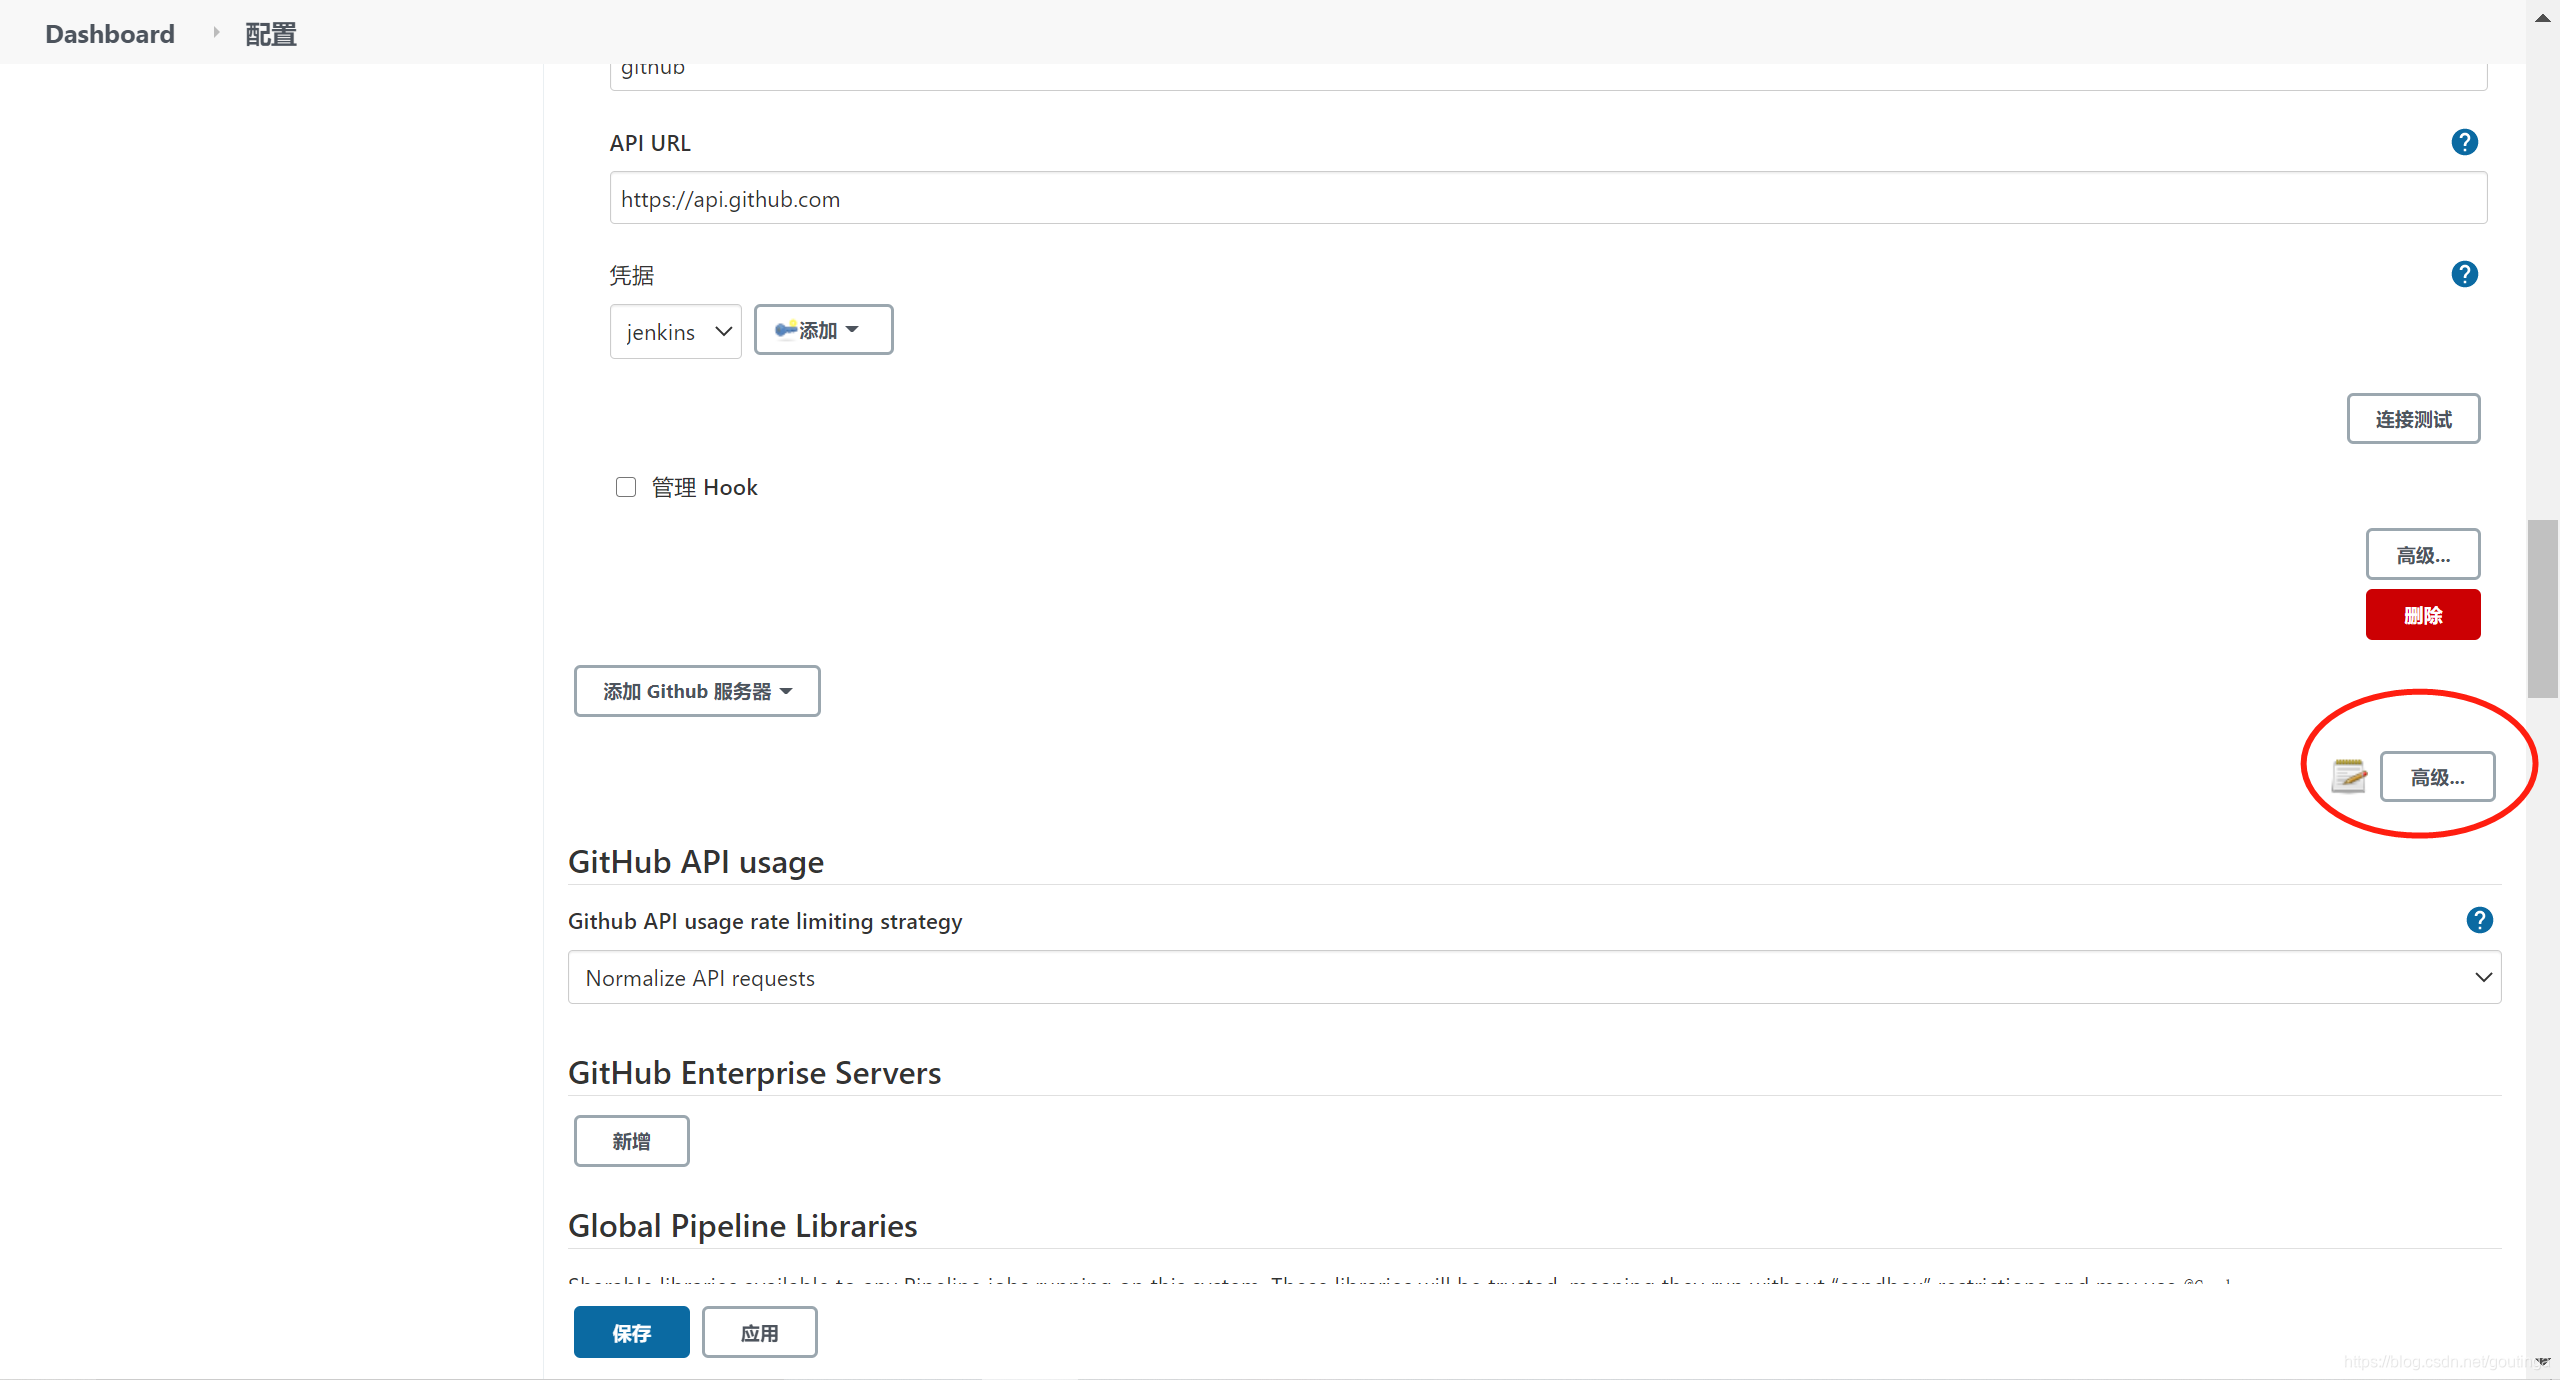Click the github name input field
This screenshot has height=1380, width=2560.
1548,76
